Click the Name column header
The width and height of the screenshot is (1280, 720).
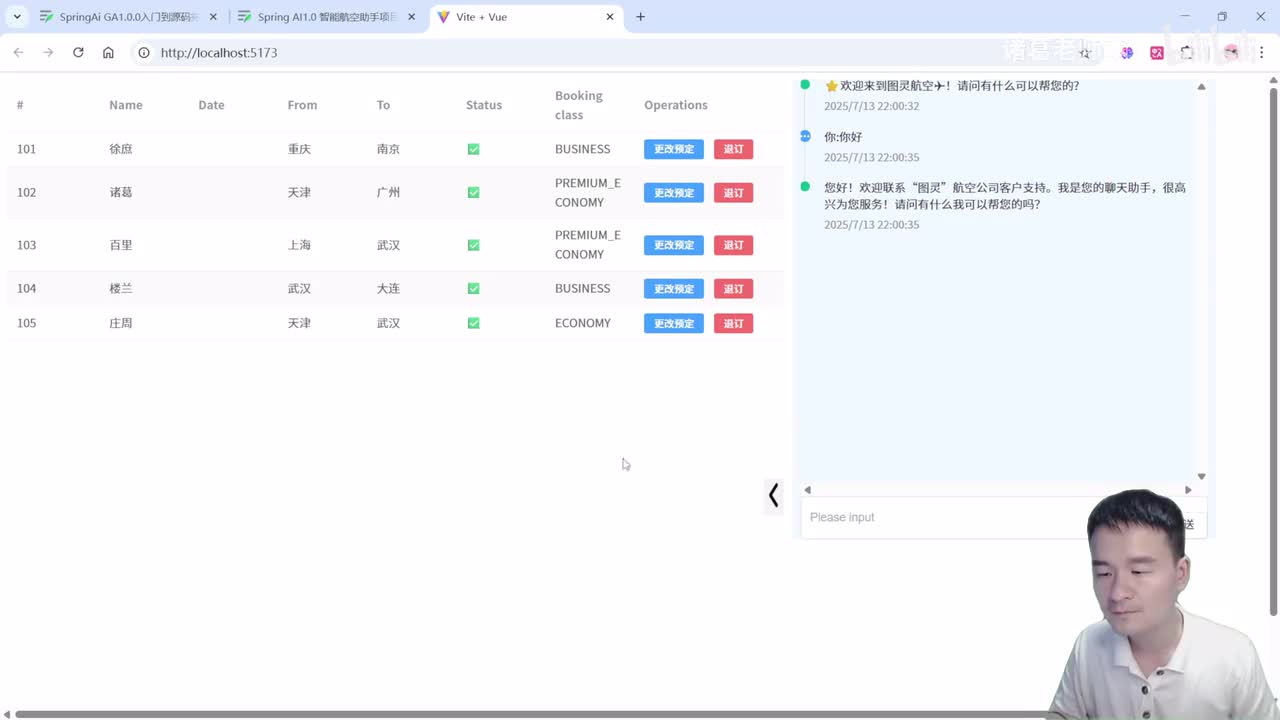126,105
